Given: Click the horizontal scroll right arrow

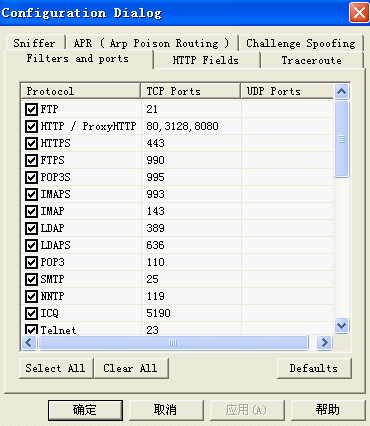Looking at the screenshot, I should click(325, 343).
